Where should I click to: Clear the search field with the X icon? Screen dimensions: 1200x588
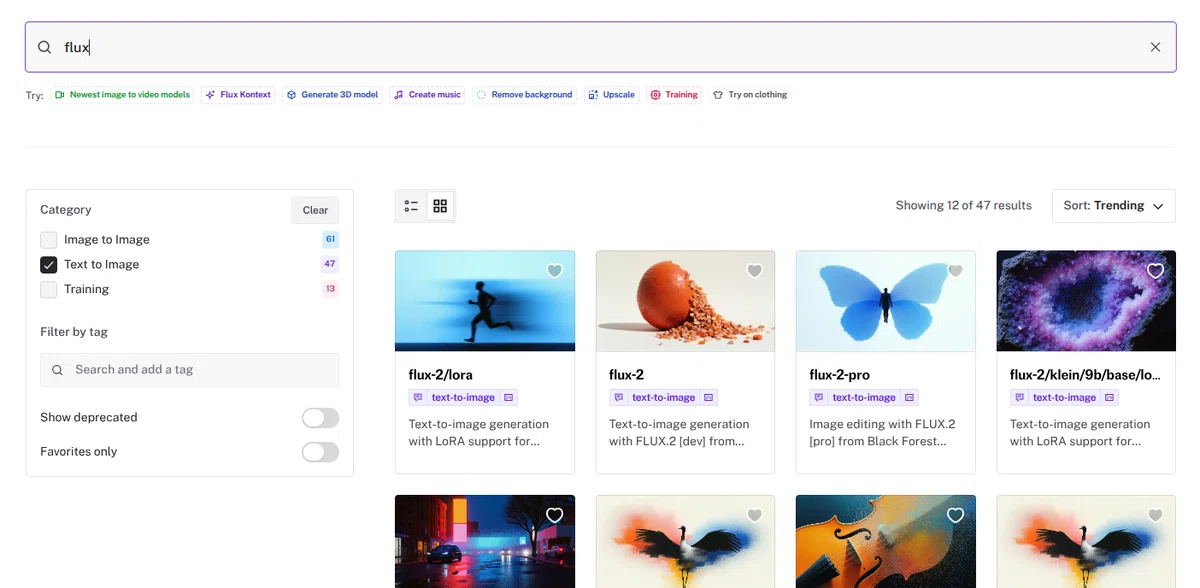(1155, 47)
